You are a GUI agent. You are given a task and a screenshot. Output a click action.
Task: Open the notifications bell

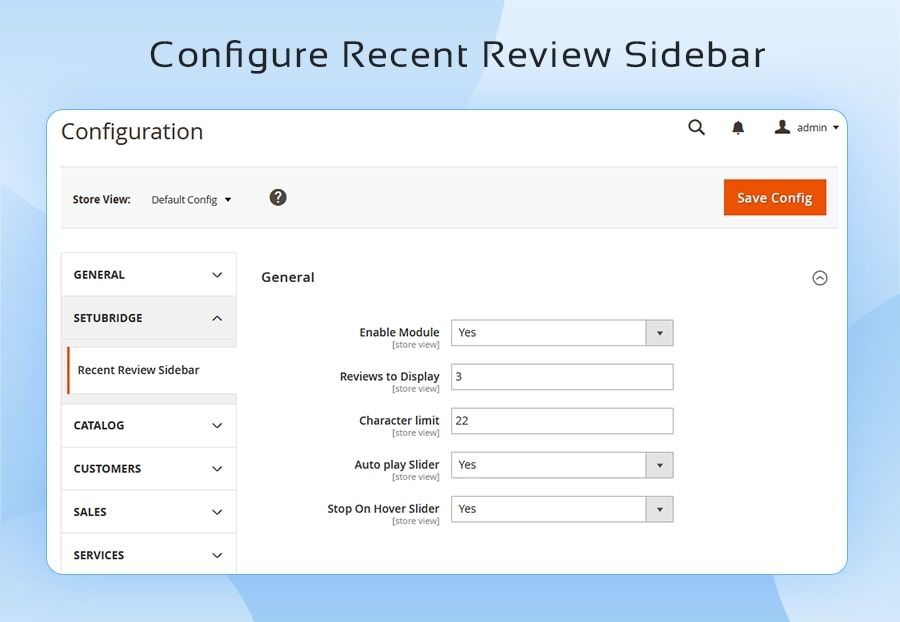[x=738, y=128]
